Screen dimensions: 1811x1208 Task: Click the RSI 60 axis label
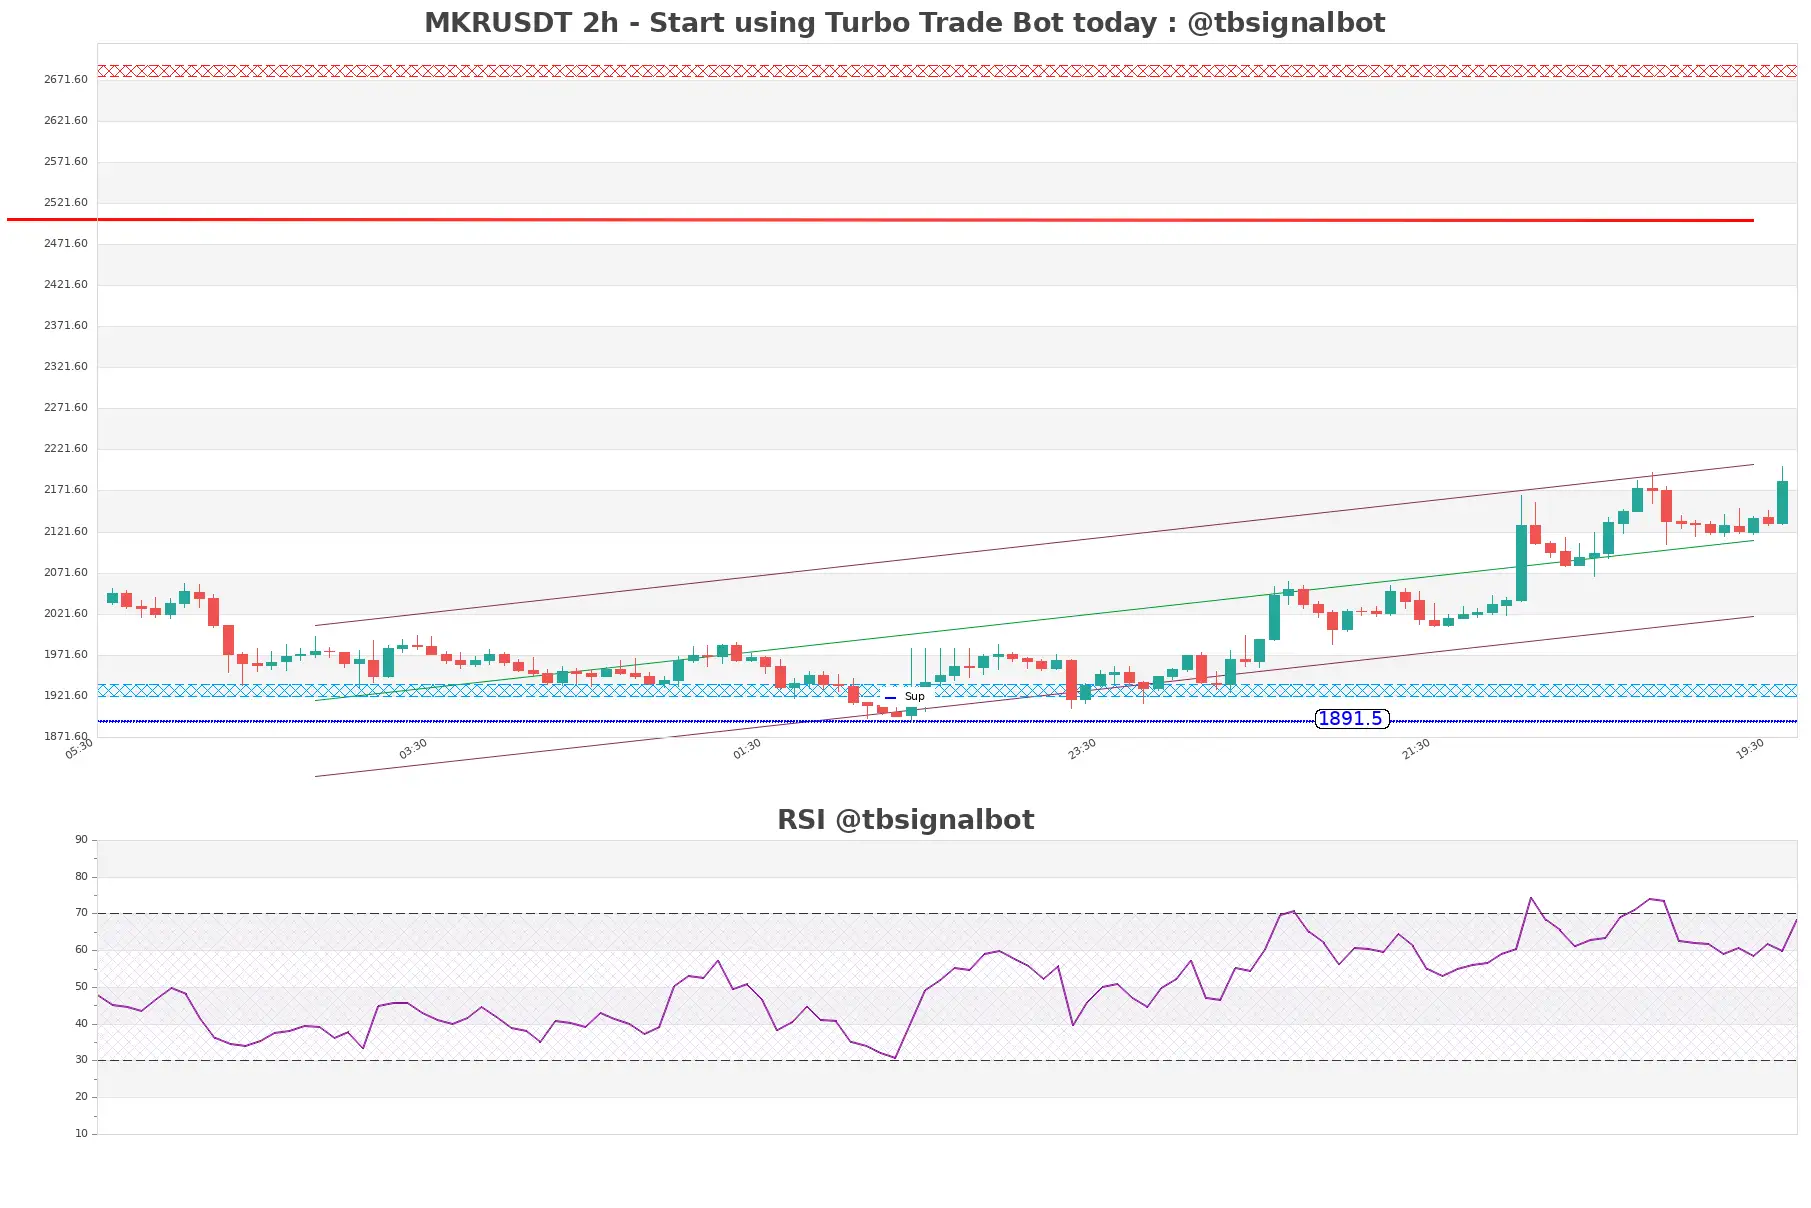(81, 949)
